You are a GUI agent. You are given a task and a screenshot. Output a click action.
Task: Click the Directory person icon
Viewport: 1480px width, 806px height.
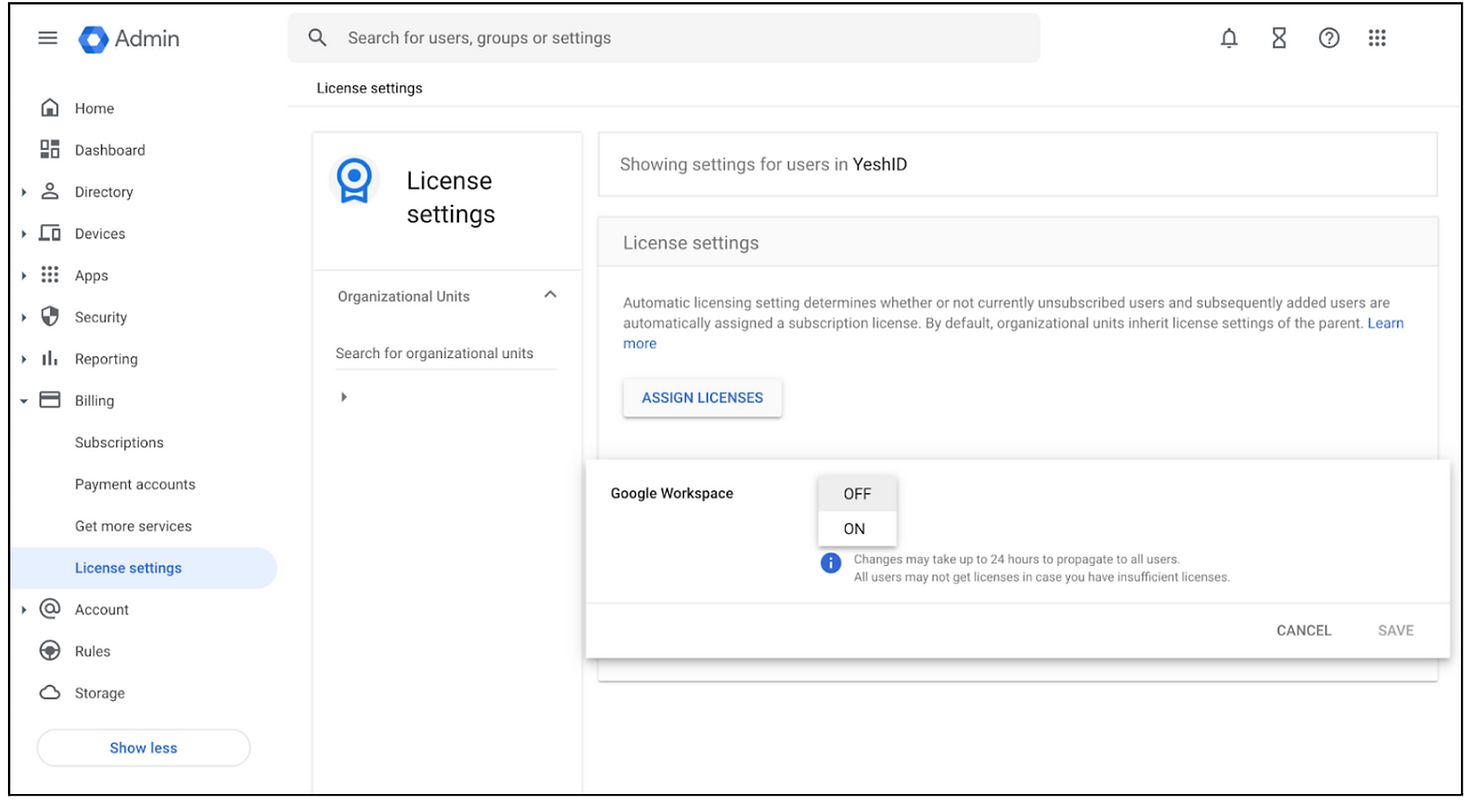tap(49, 191)
